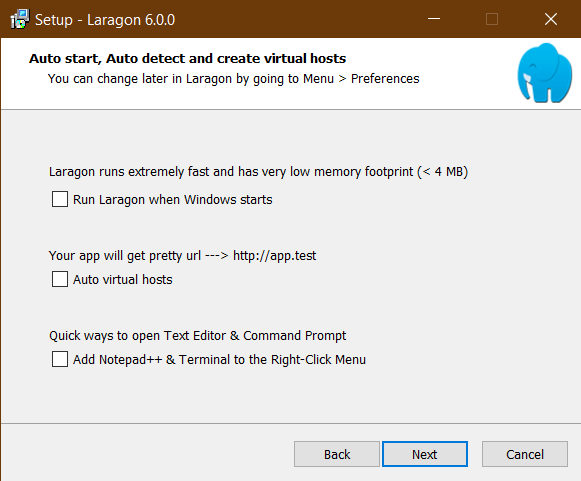
Task: Click the 'low memory footprint' description text
Action: click(x=259, y=172)
